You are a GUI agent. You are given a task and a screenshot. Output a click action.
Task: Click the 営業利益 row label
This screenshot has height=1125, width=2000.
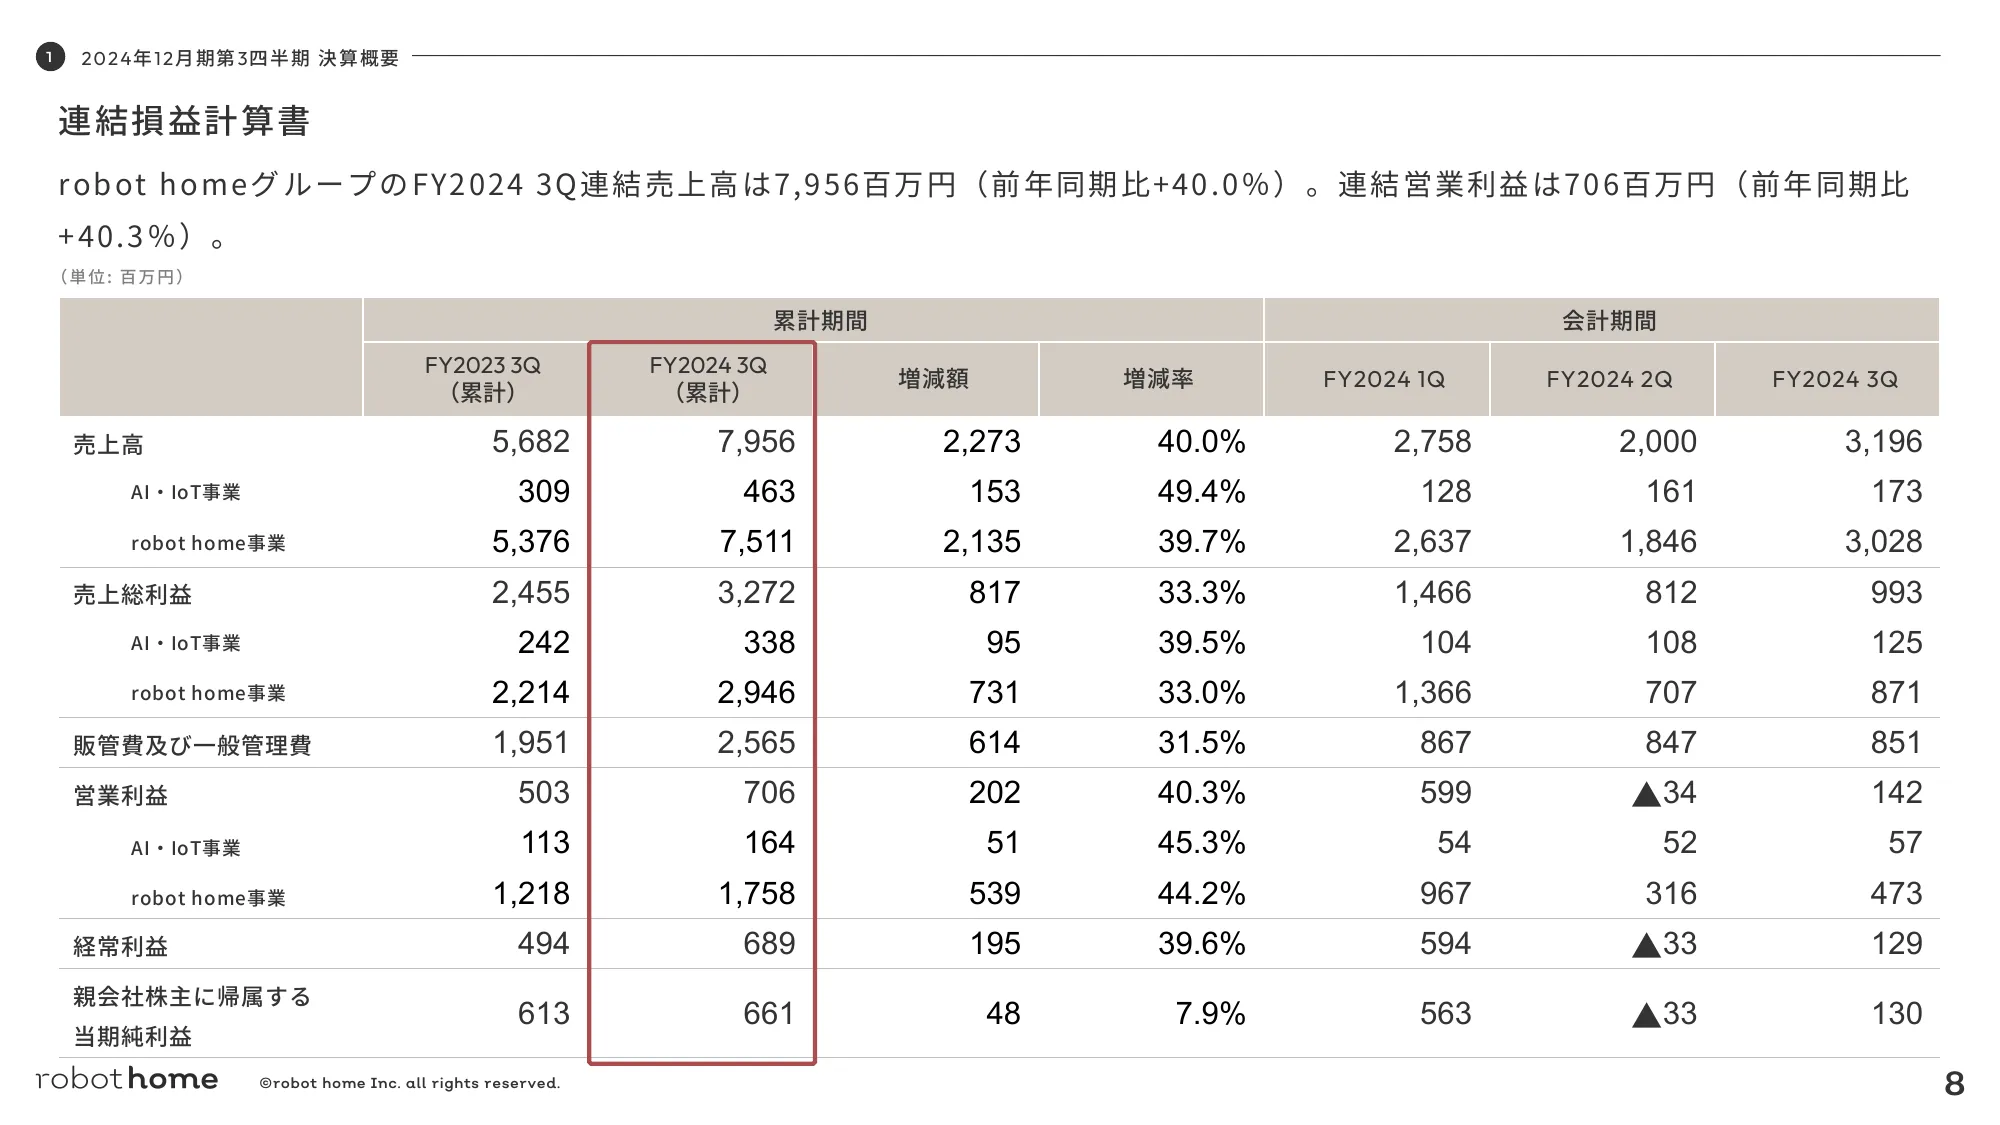point(120,796)
